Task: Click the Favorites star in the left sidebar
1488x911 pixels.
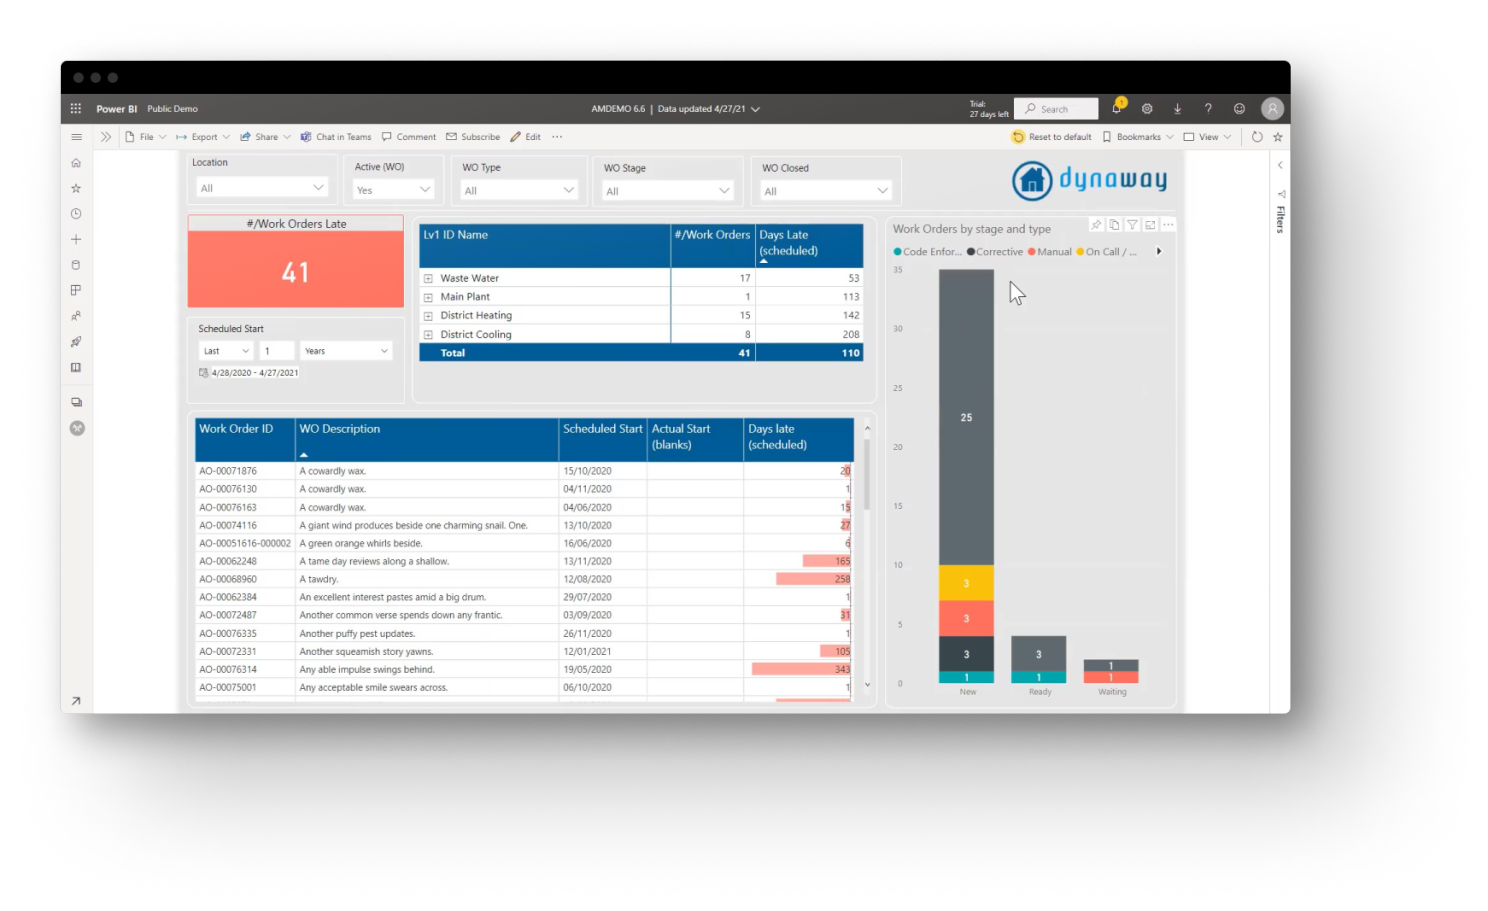Action: (x=75, y=187)
